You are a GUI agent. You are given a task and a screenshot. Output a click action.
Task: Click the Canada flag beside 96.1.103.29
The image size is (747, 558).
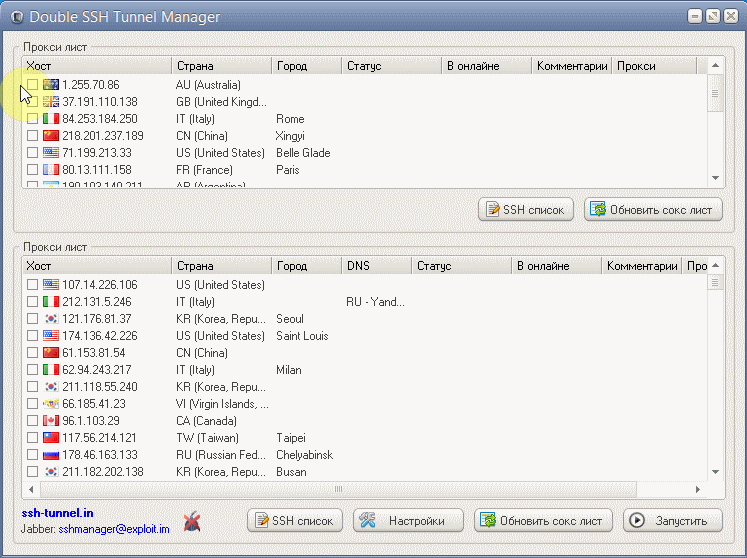(51, 421)
